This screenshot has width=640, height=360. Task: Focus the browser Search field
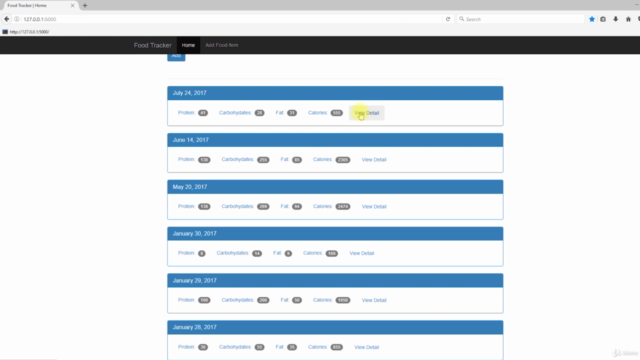point(521,19)
